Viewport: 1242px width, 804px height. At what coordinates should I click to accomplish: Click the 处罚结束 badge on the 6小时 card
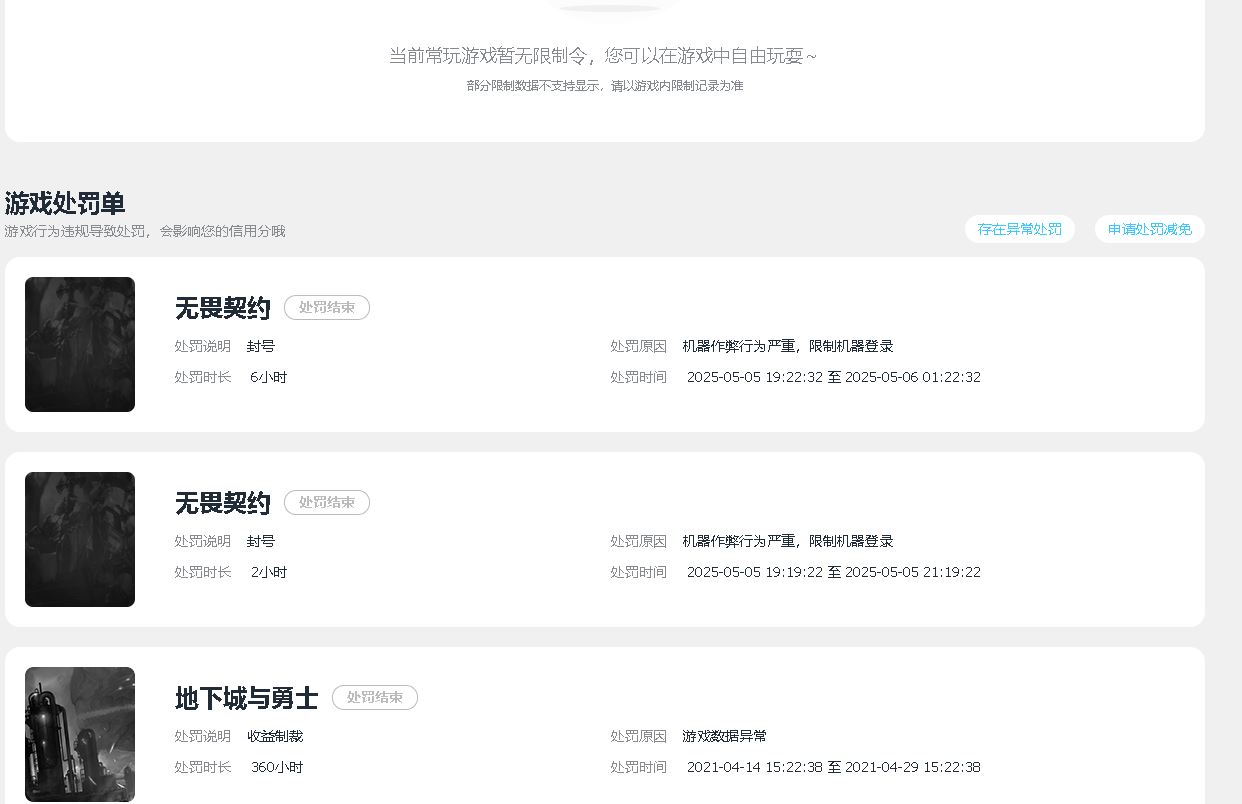[x=326, y=308]
